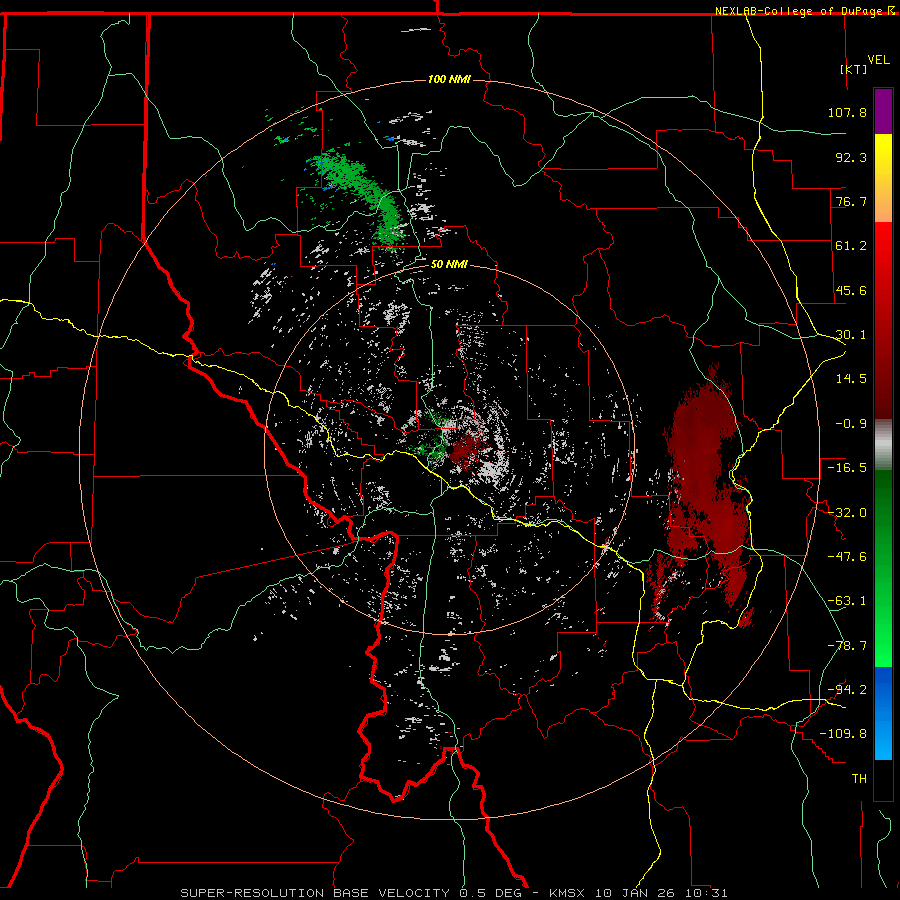Click the [KT] units label
Screen dimensions: 900x900
point(854,69)
